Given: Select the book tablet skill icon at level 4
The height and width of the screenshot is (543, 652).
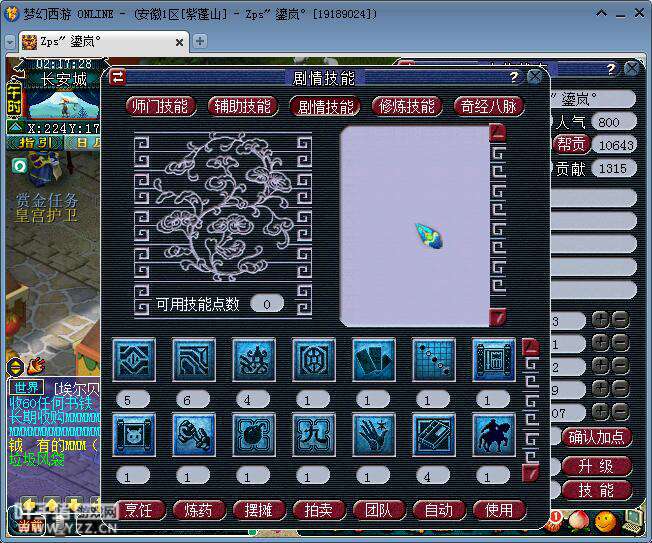Looking at the screenshot, I should click(x=433, y=435).
